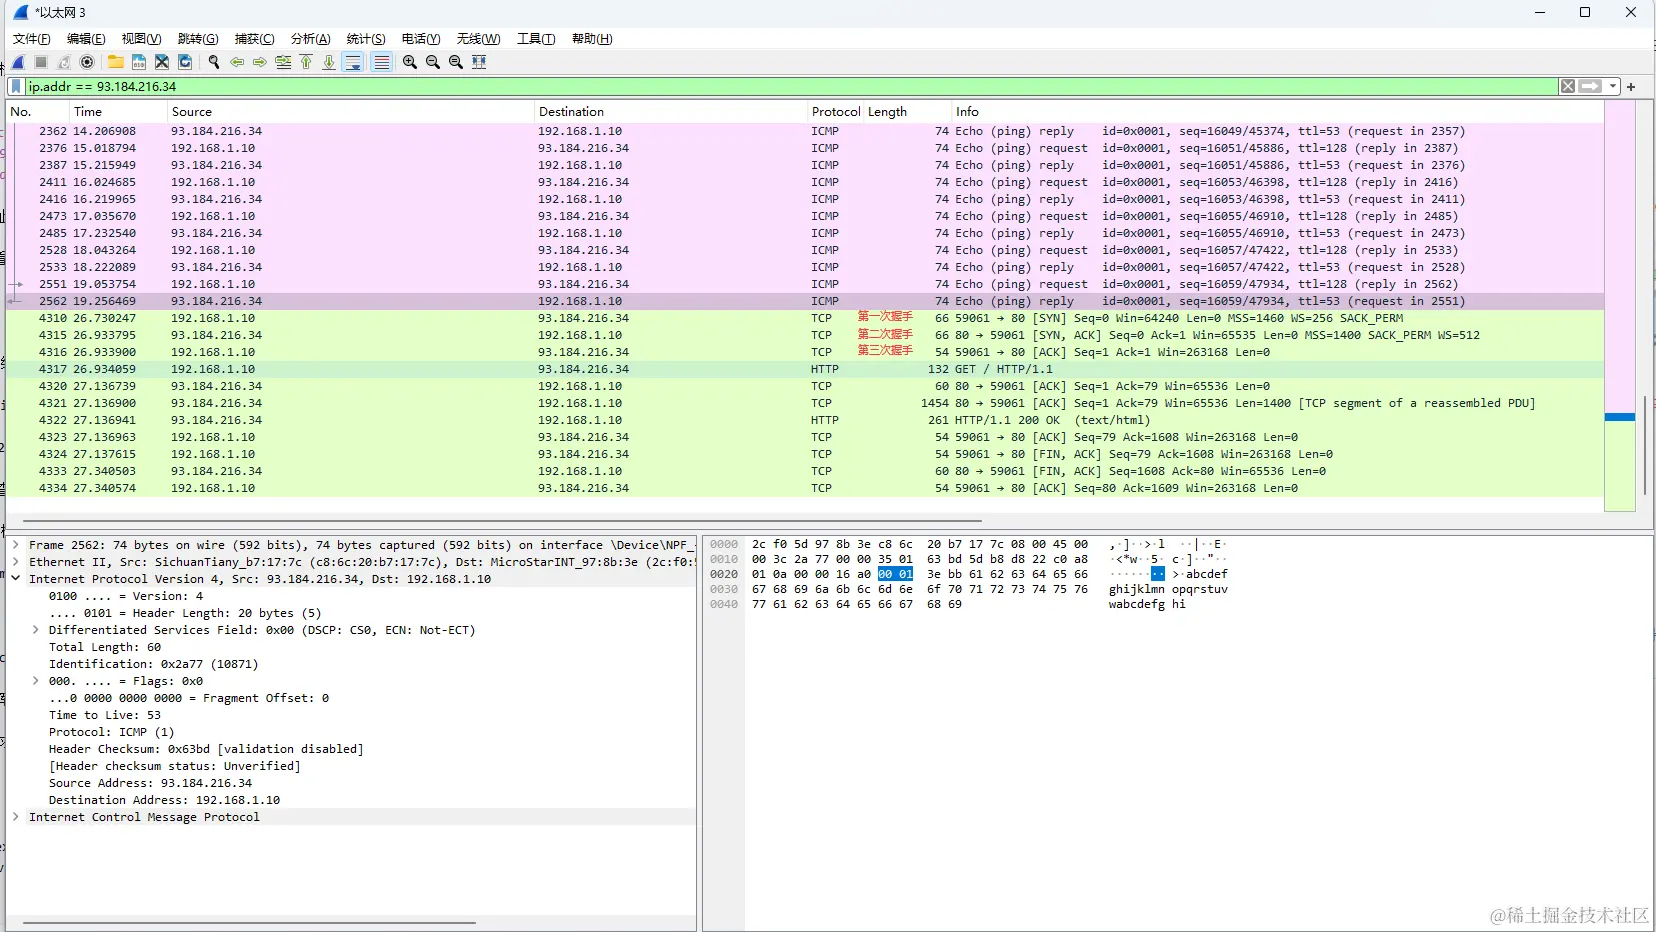This screenshot has width=1656, height=932.
Task: Expand the Frame 2562 tree node
Action: 16,545
